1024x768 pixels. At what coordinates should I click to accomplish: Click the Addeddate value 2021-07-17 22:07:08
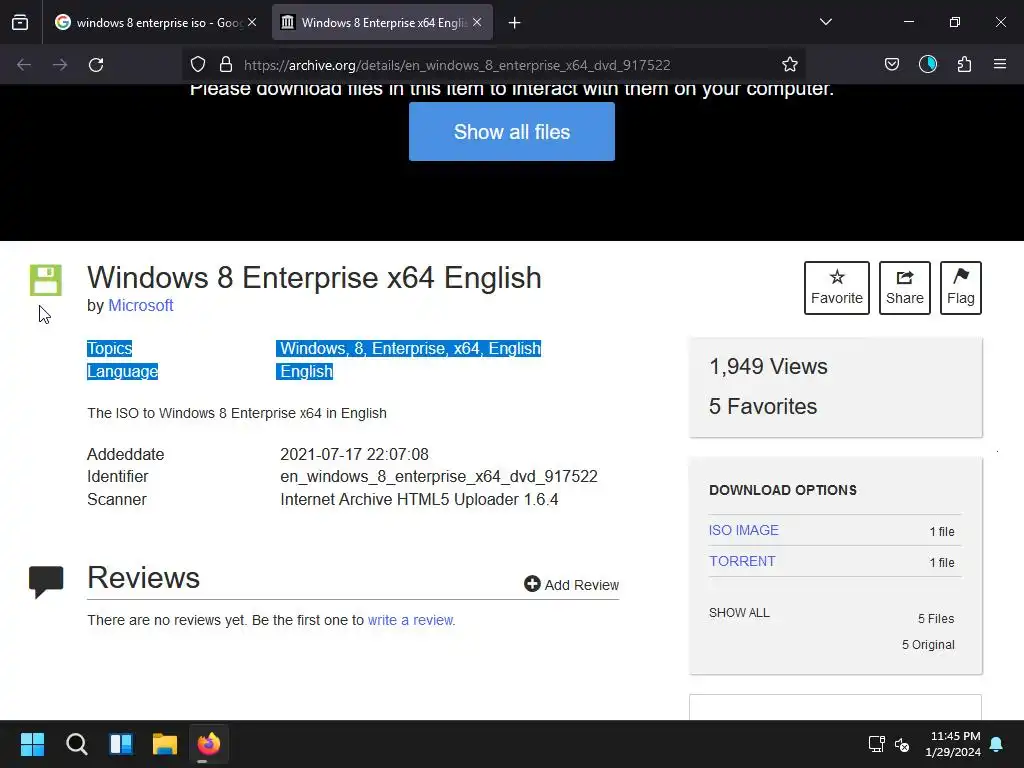pos(355,455)
